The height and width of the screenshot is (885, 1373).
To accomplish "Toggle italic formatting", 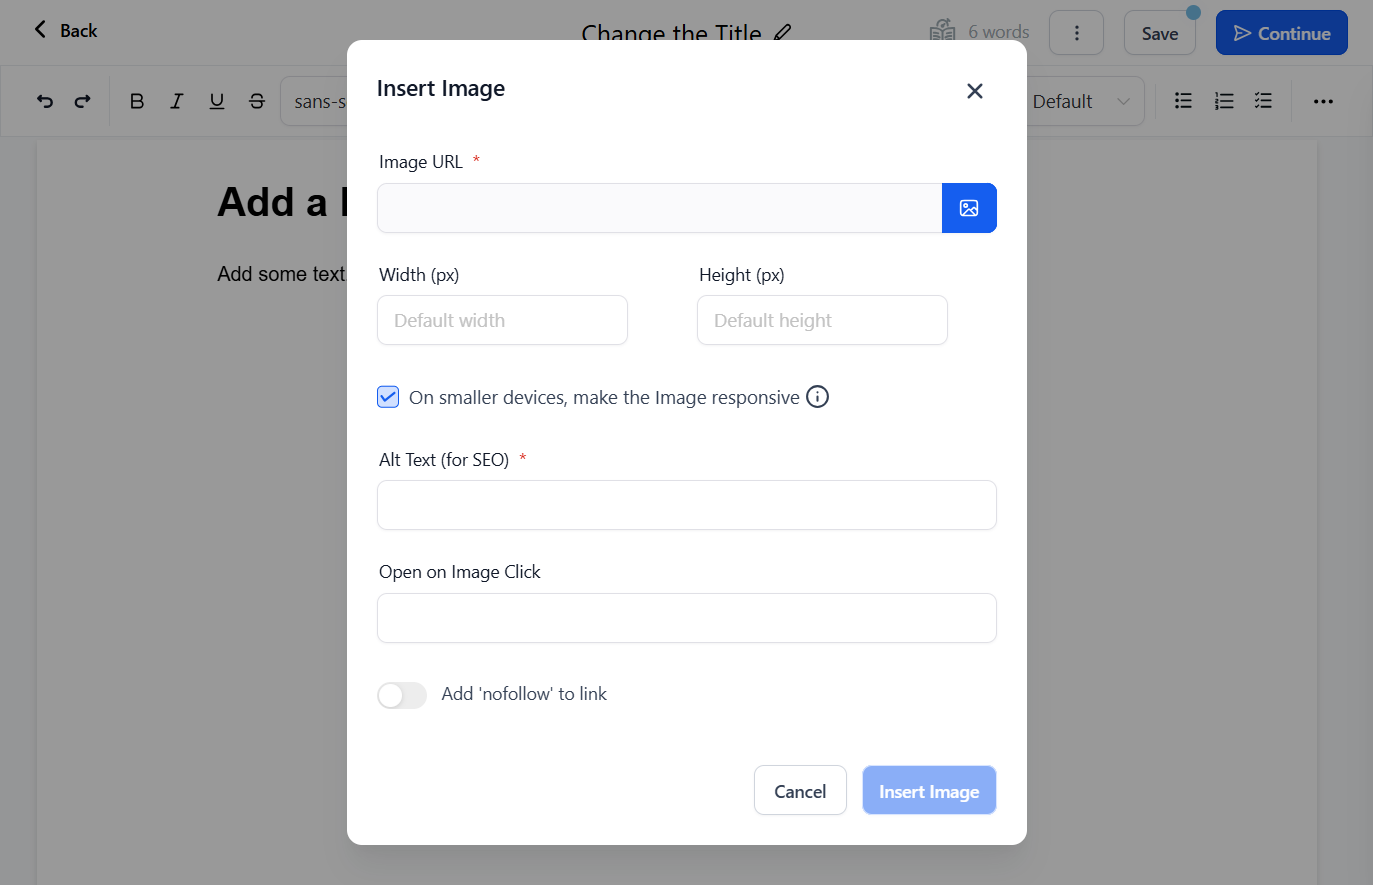I will (177, 101).
